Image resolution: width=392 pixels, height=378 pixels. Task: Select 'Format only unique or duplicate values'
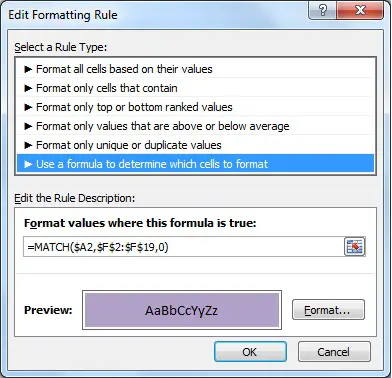click(196, 145)
